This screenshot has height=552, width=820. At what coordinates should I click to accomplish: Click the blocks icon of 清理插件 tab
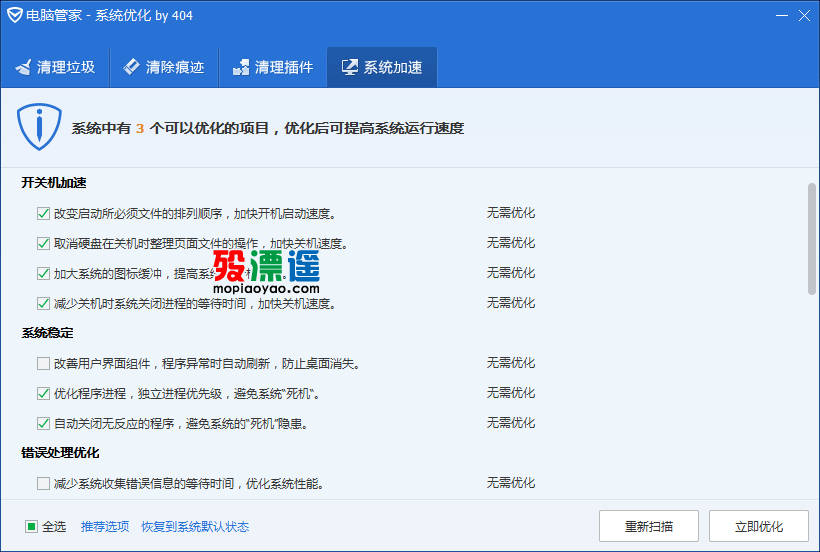(241, 67)
